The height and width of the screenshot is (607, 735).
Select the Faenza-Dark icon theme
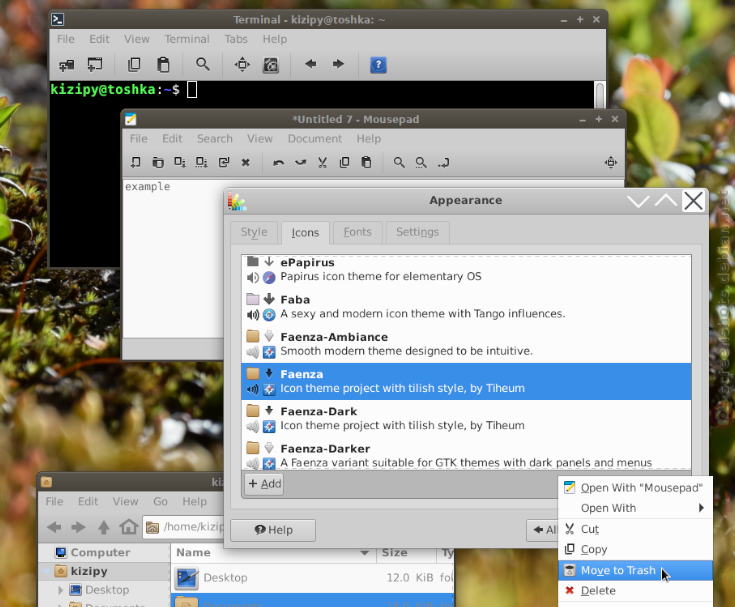pos(466,419)
